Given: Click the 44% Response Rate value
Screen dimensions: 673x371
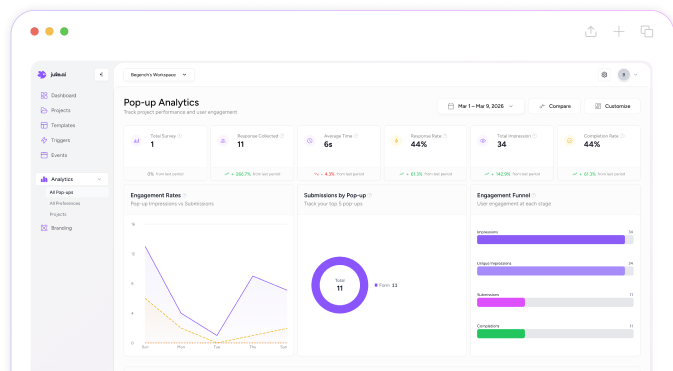Looking at the screenshot, I should pos(419,144).
